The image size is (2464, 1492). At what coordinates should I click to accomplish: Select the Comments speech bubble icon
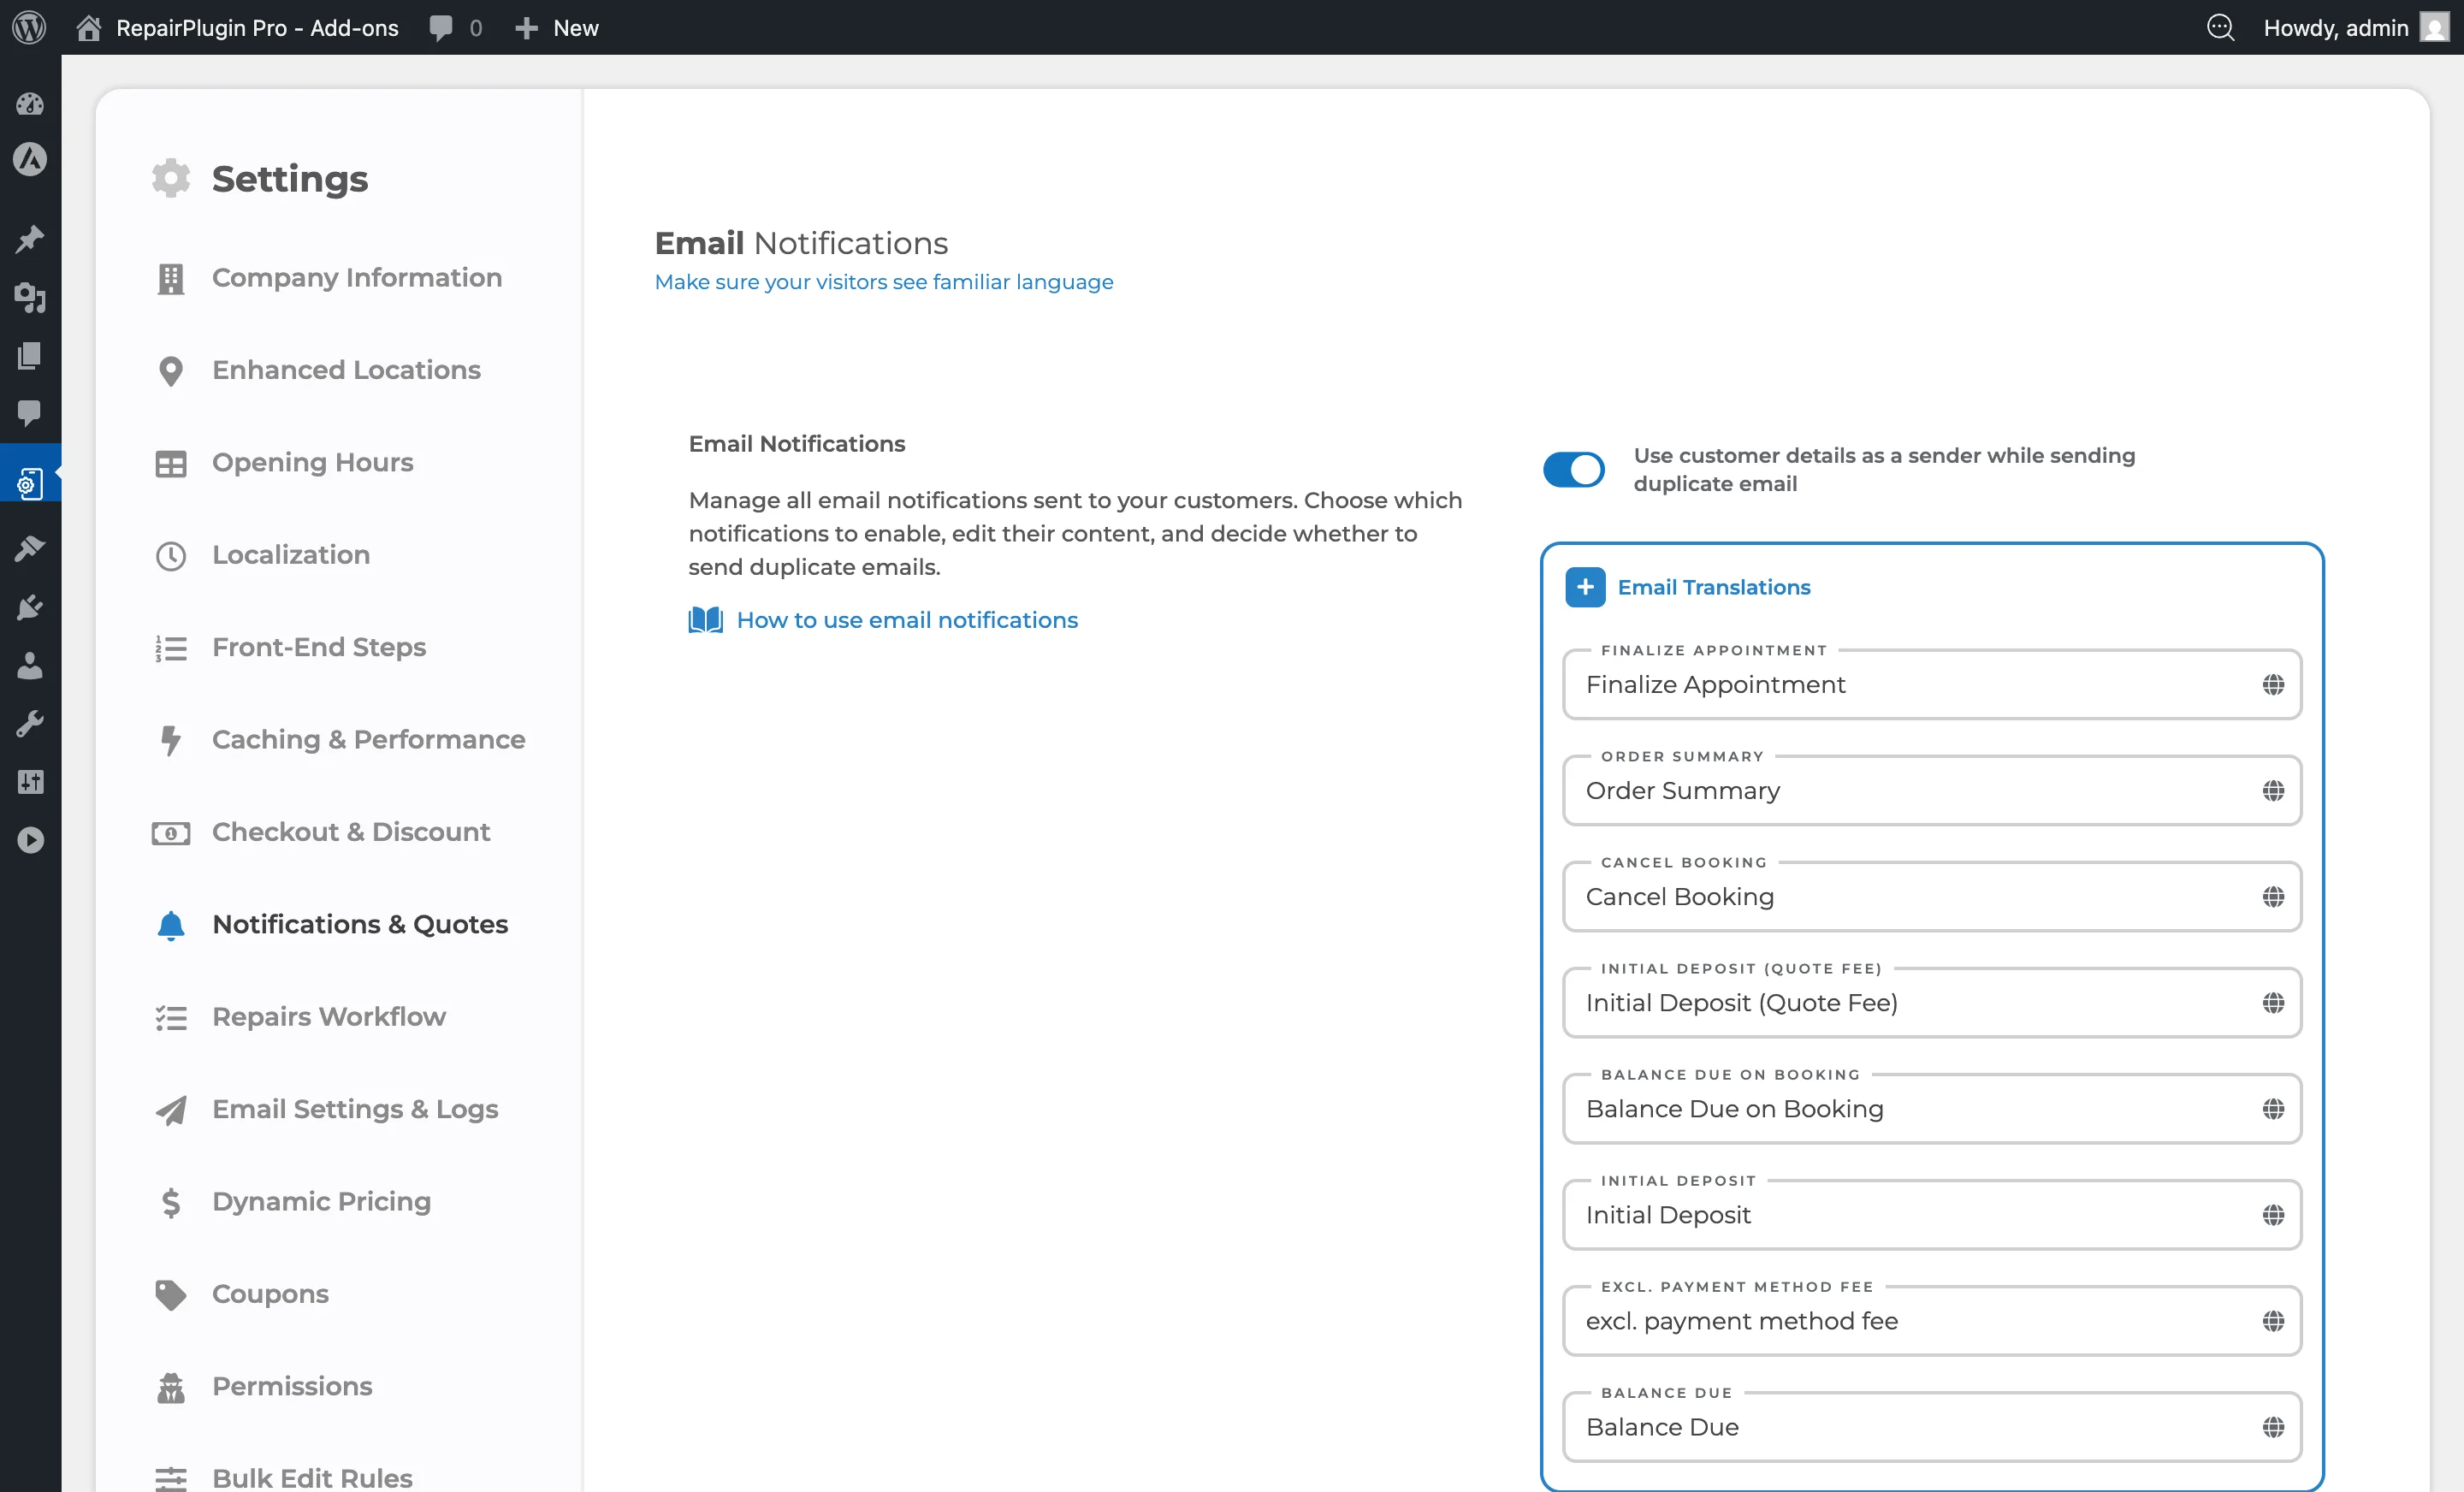click(x=31, y=414)
